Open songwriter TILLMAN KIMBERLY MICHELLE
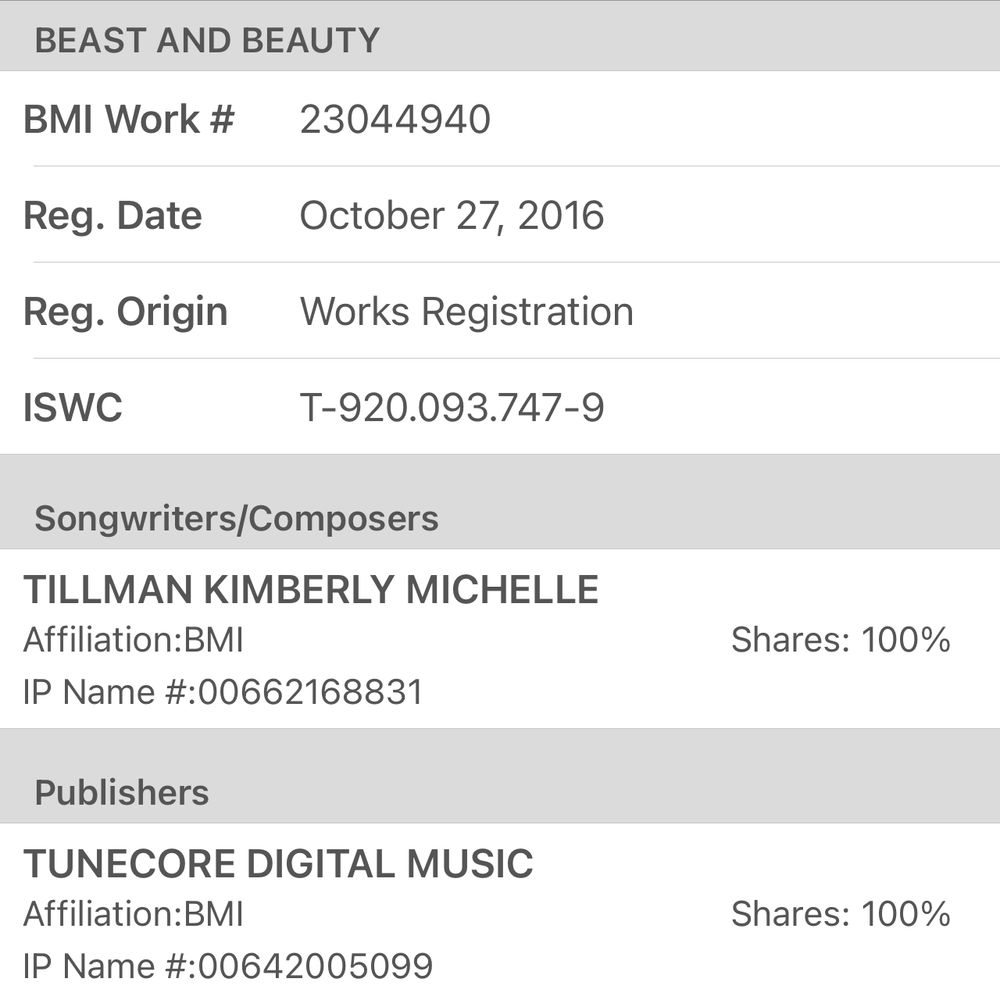The image size is (1000, 1000). click(311, 590)
